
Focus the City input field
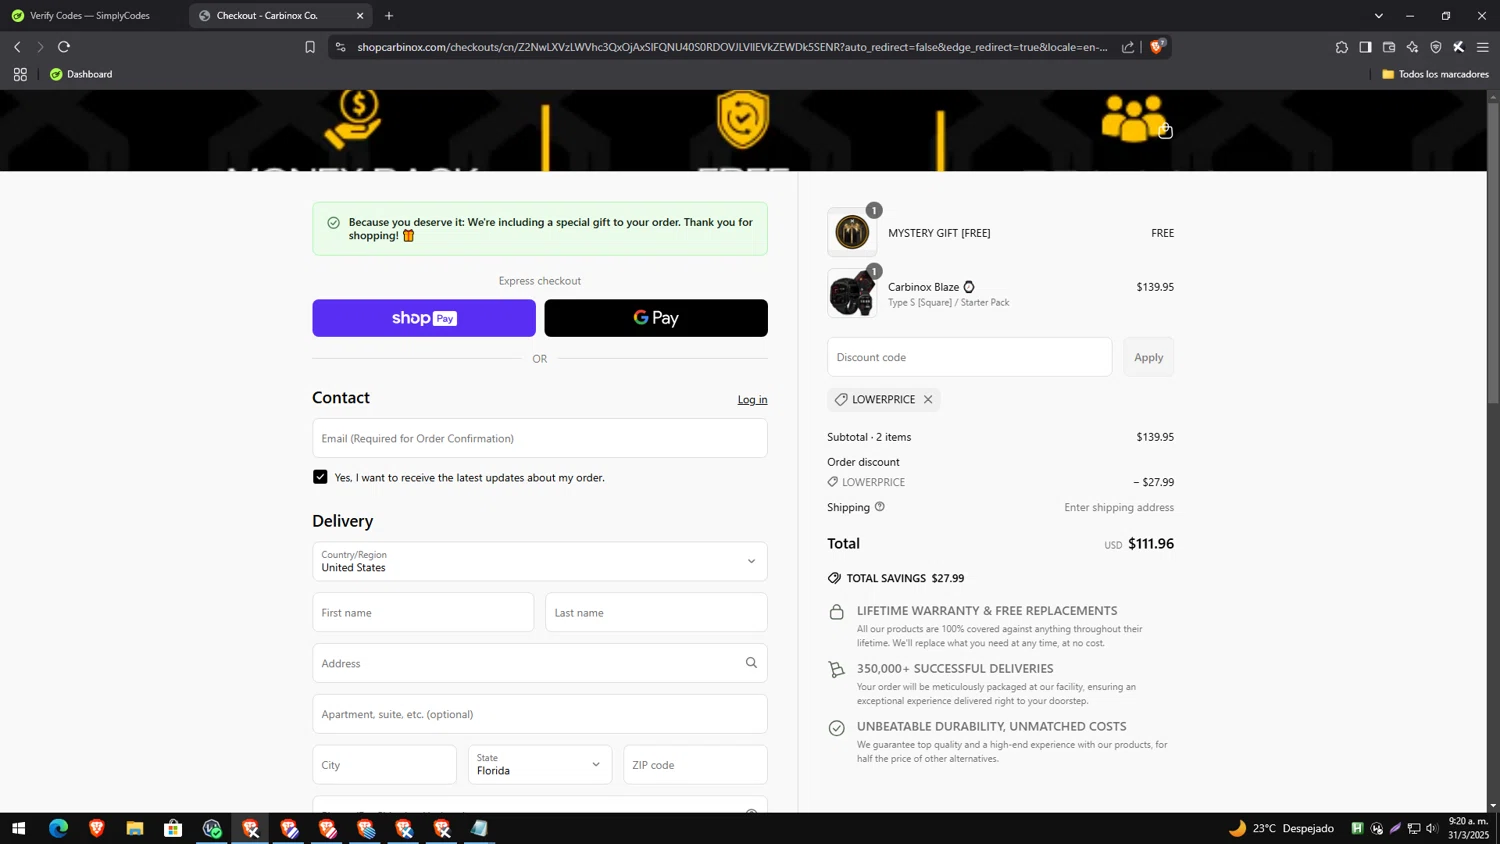(x=384, y=765)
